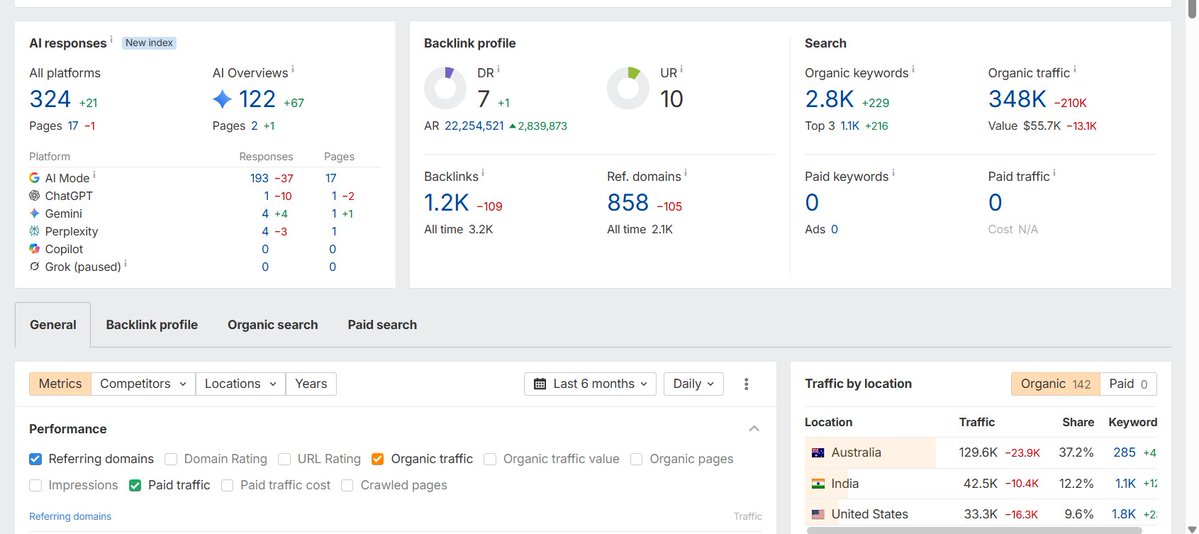Open the three-dot more options menu
The height and width of the screenshot is (534, 1199).
[746, 384]
